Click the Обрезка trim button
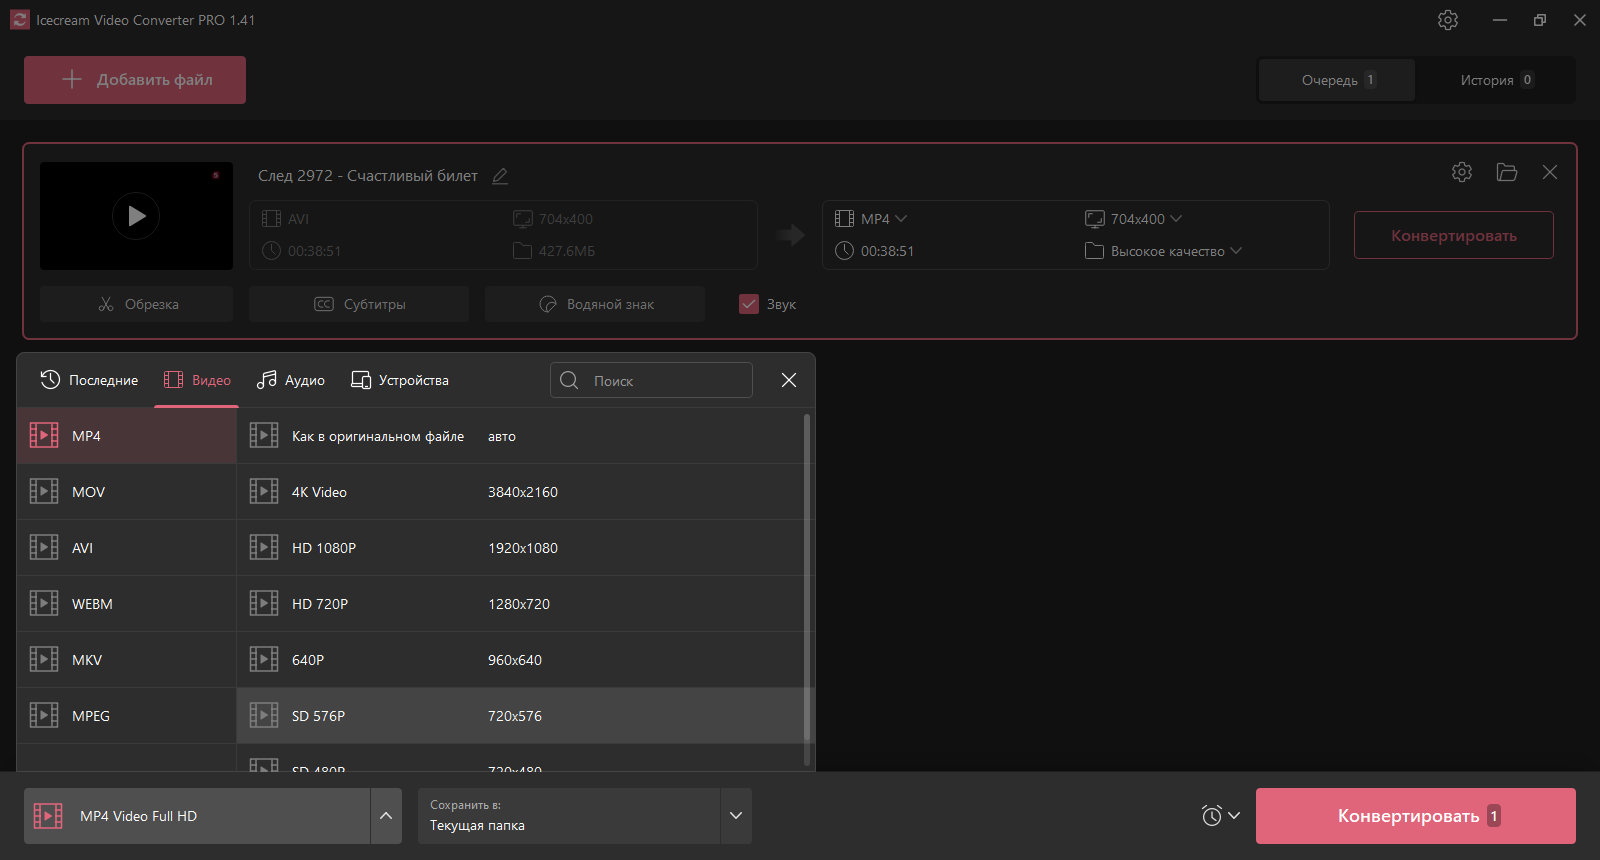 137,304
